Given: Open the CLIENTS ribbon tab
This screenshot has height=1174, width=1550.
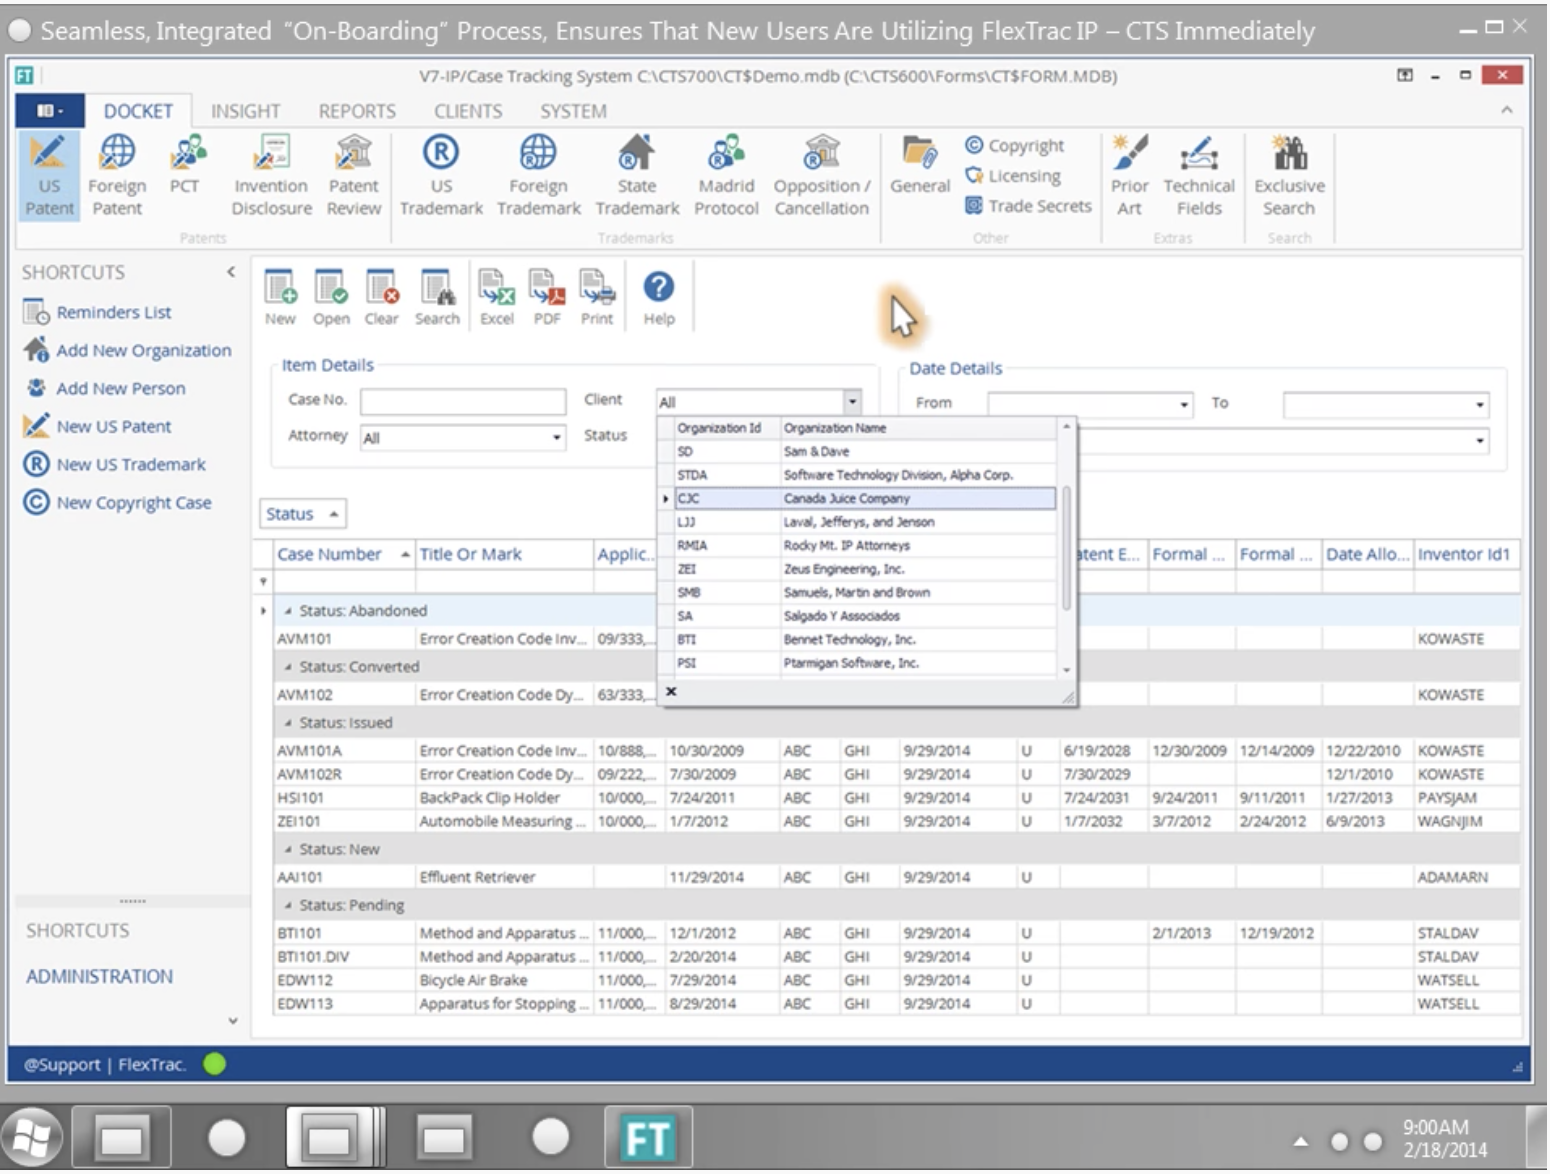Looking at the screenshot, I should pyautogui.click(x=468, y=111).
